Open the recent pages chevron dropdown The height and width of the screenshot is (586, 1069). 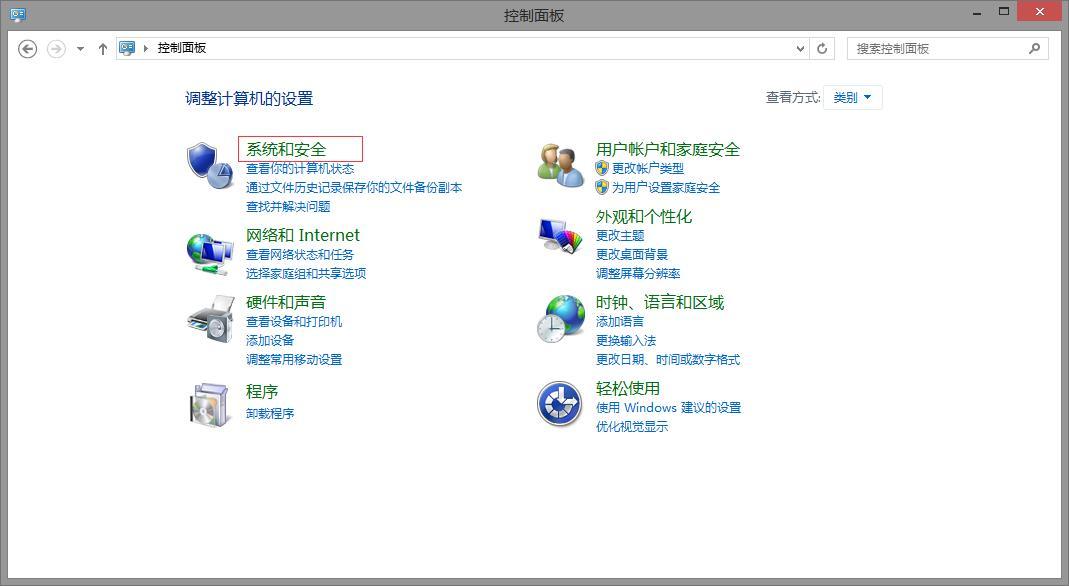point(79,48)
